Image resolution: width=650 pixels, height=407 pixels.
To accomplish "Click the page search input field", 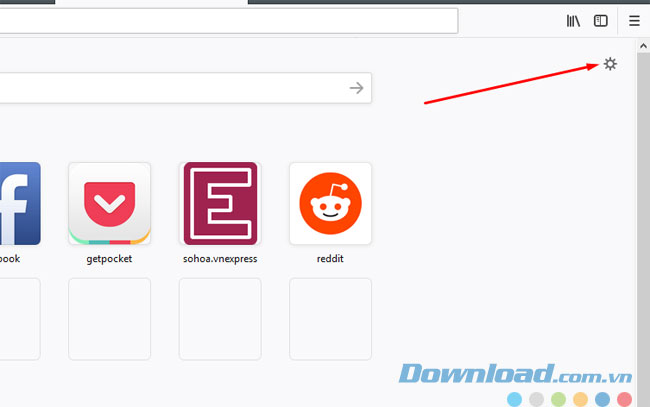I will coord(185,88).
